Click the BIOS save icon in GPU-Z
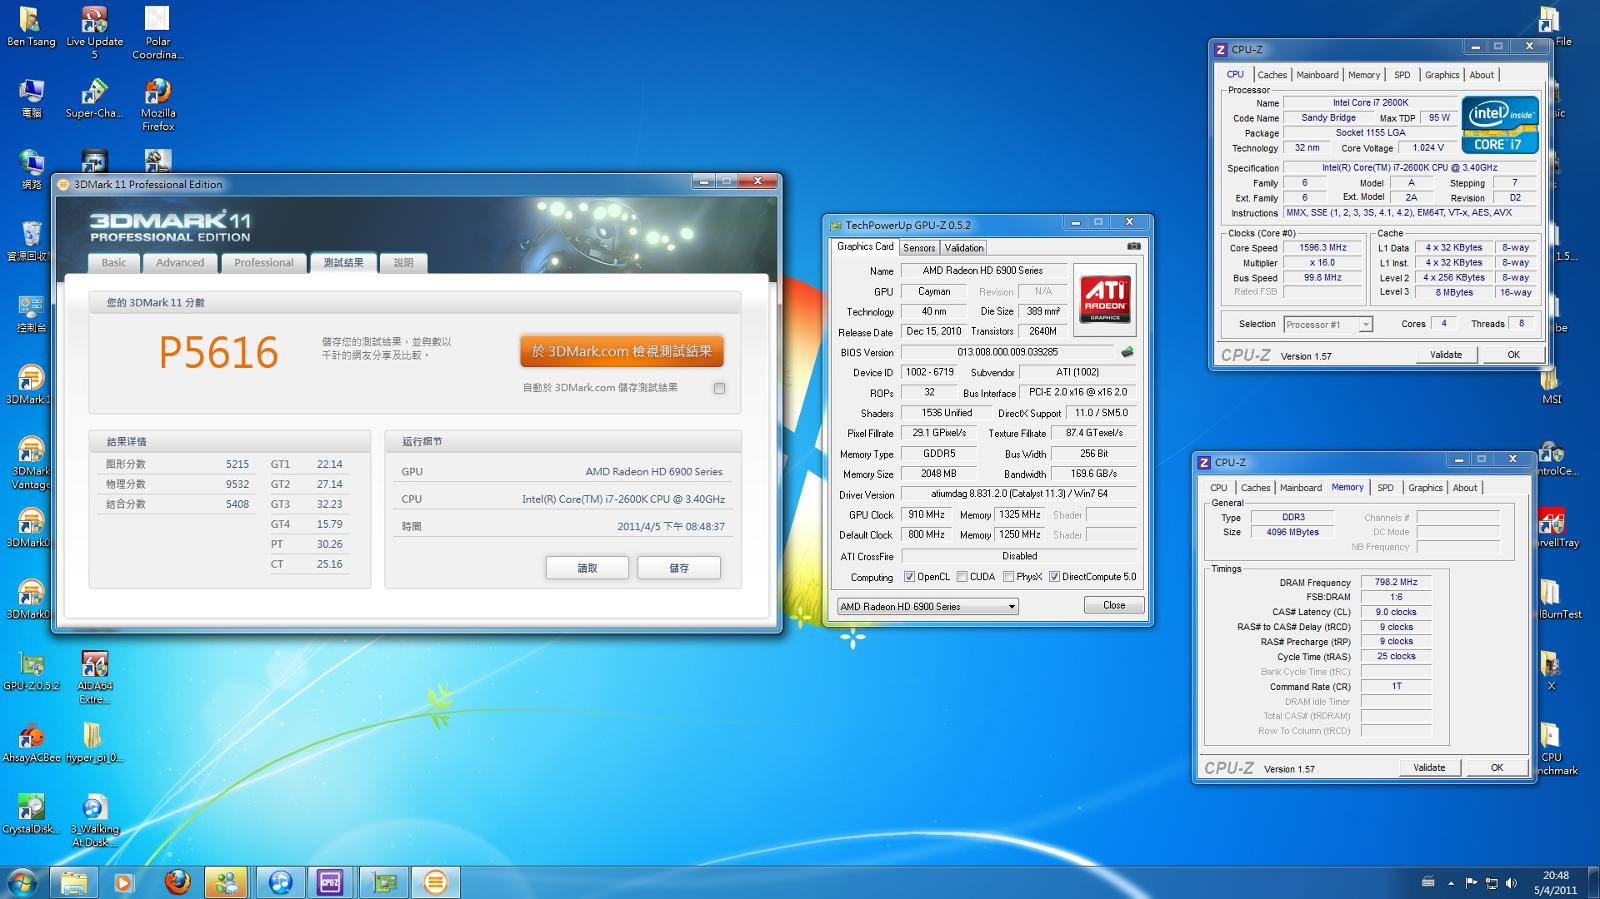This screenshot has width=1600, height=899. coord(1128,352)
